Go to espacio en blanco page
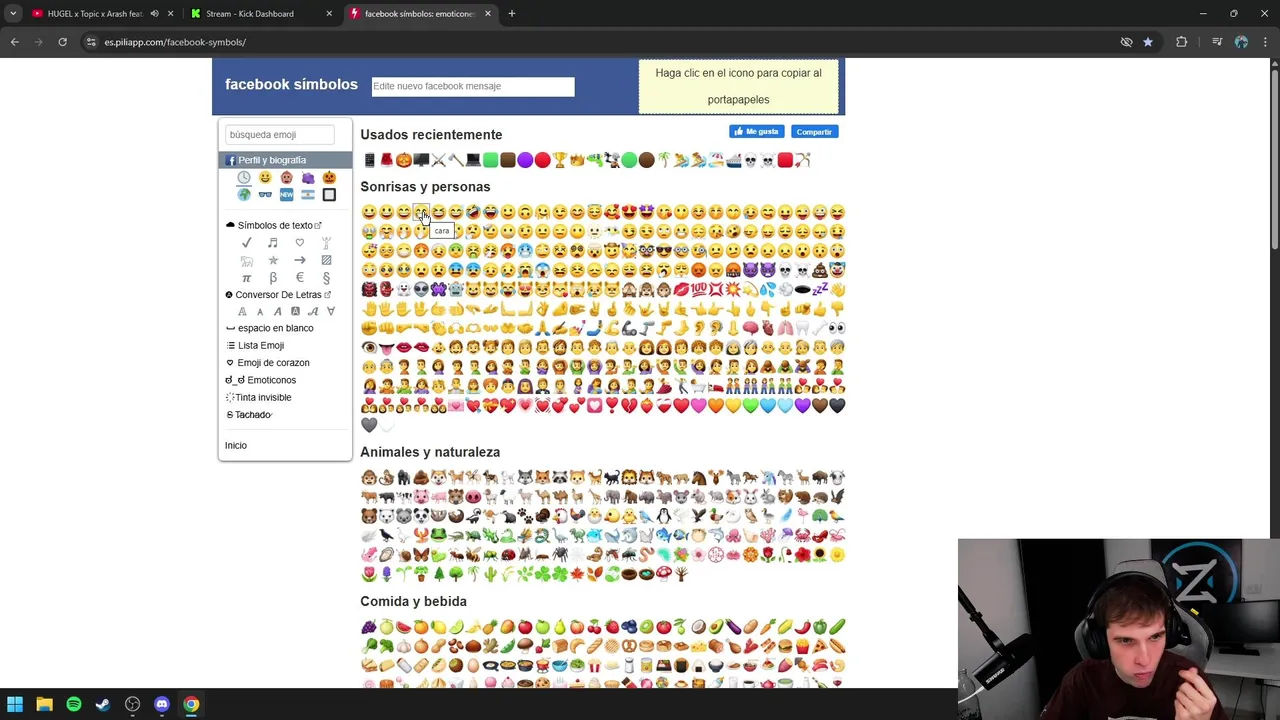 click(x=275, y=328)
